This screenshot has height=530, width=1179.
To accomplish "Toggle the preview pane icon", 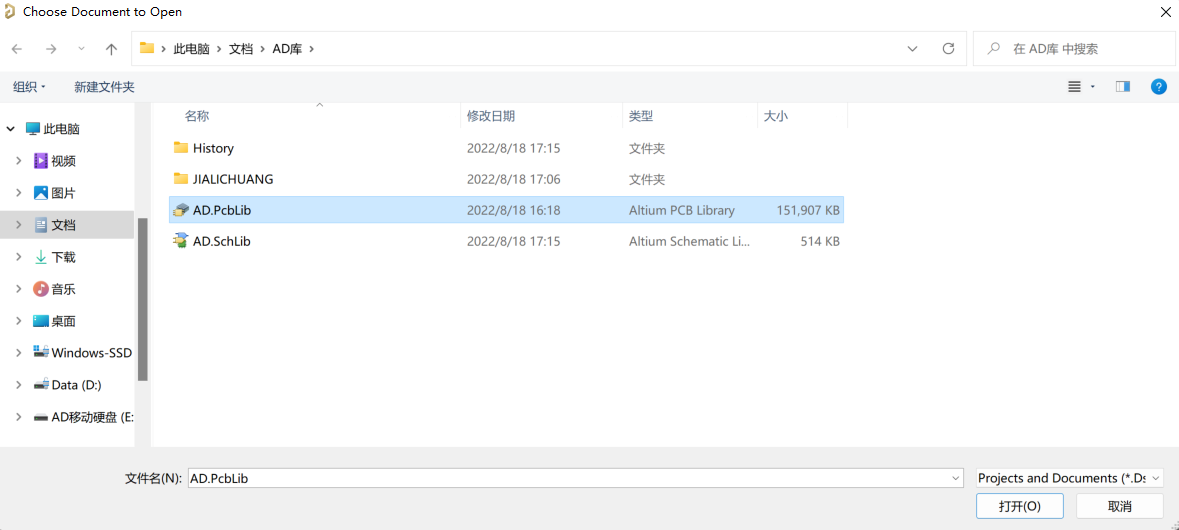I will click(1123, 87).
